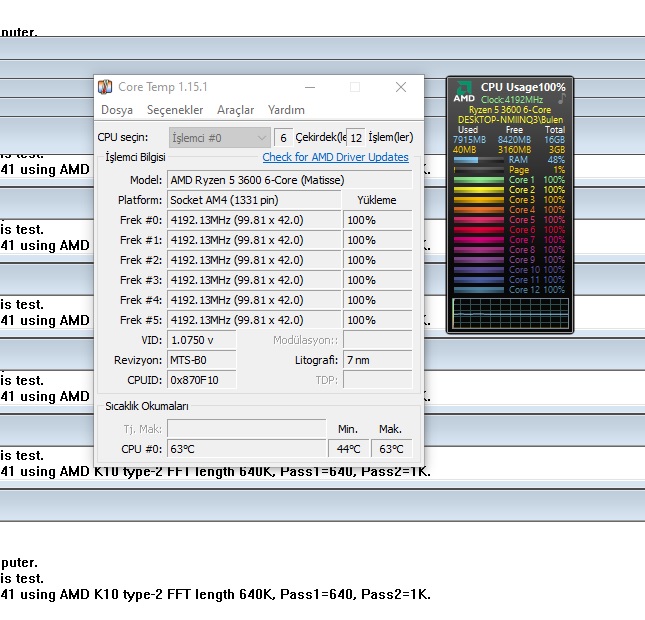Image resolution: width=645 pixels, height=620 pixels.
Task: Click total memory 16GB in gadget
Action: click(x=554, y=139)
